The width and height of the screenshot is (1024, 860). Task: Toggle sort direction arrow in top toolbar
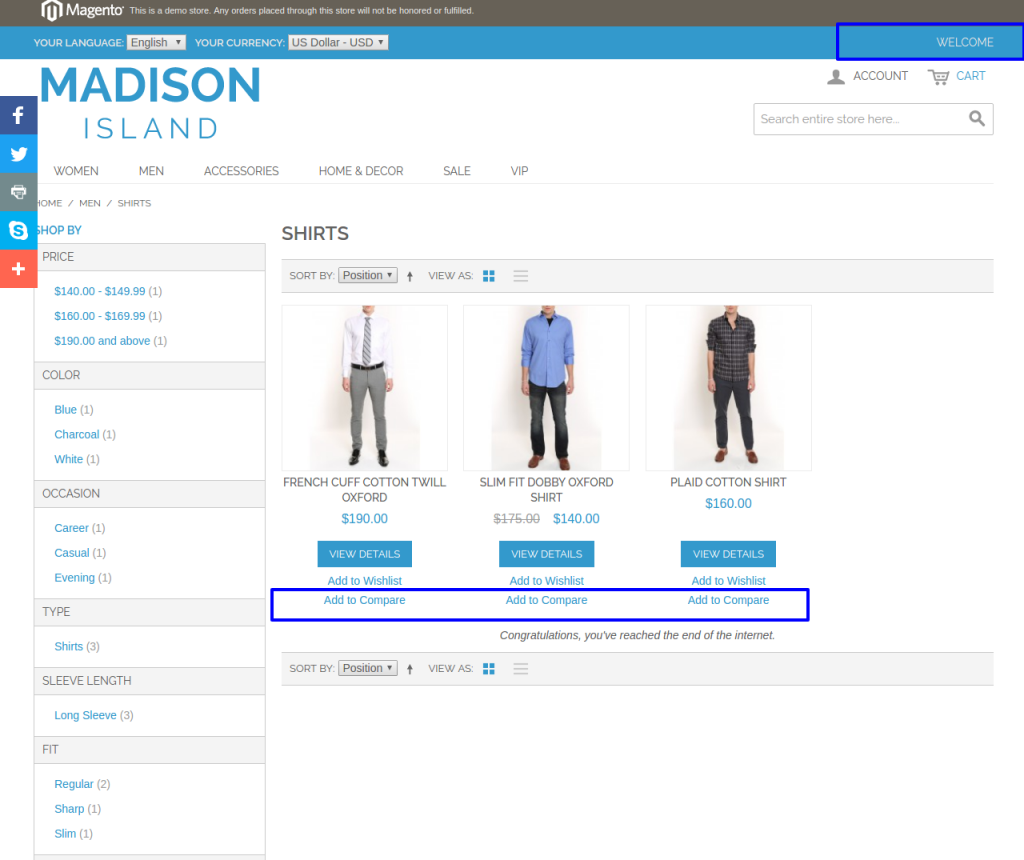tap(410, 276)
